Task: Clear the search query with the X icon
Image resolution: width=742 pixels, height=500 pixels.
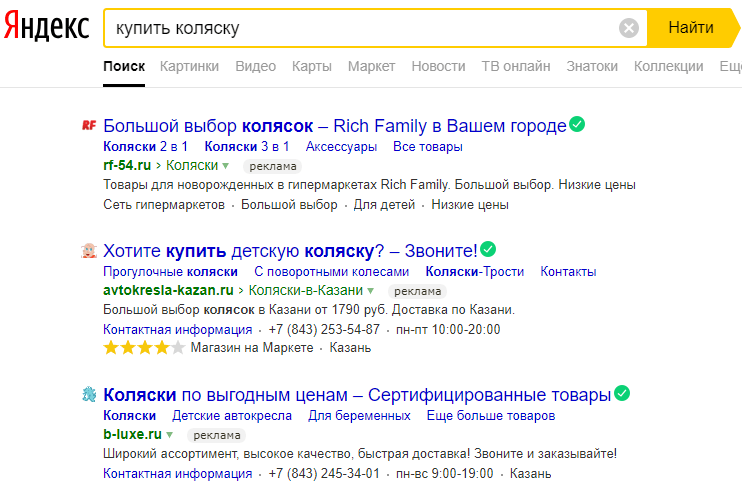Action: tap(628, 28)
